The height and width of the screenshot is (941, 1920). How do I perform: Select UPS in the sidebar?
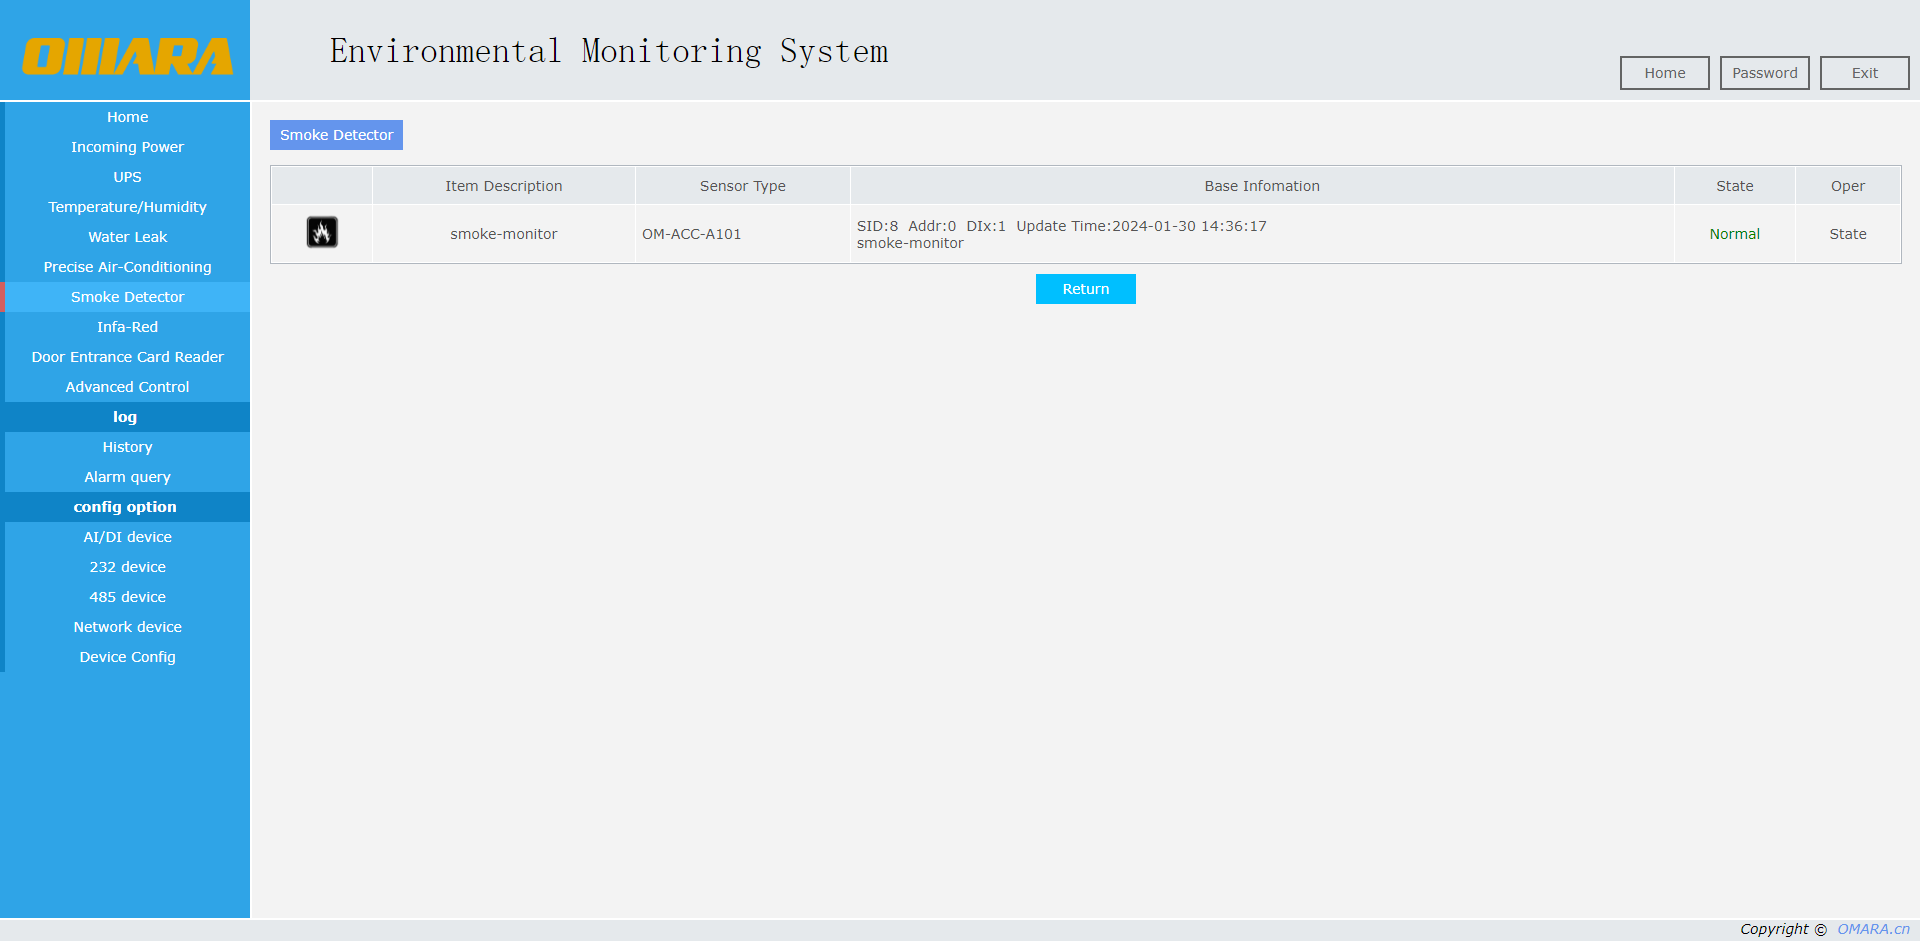click(127, 177)
